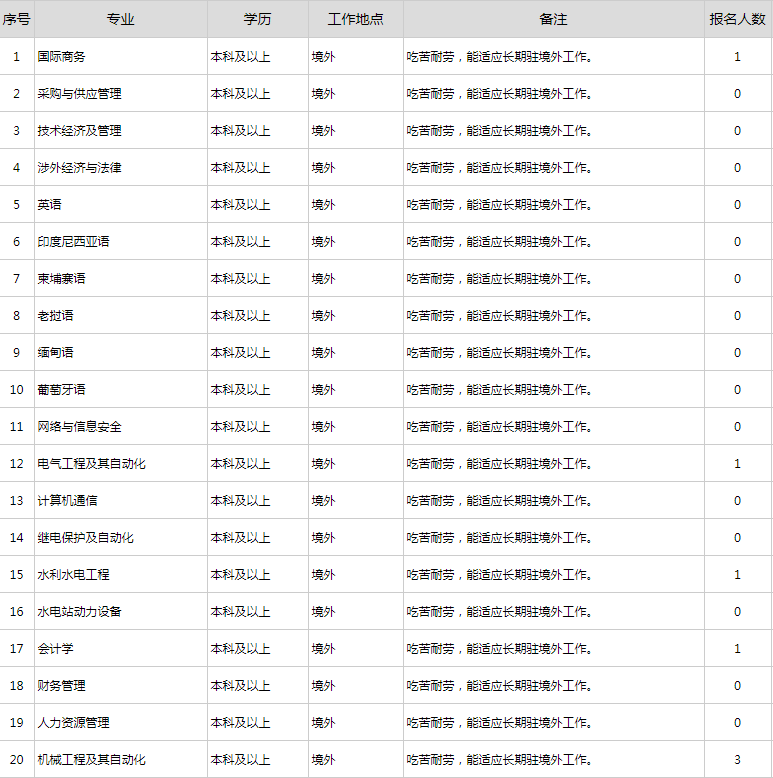Viewport: 773px width, 778px height.
Task: Click the 柬埔寨语 entry
Action: 62,279
